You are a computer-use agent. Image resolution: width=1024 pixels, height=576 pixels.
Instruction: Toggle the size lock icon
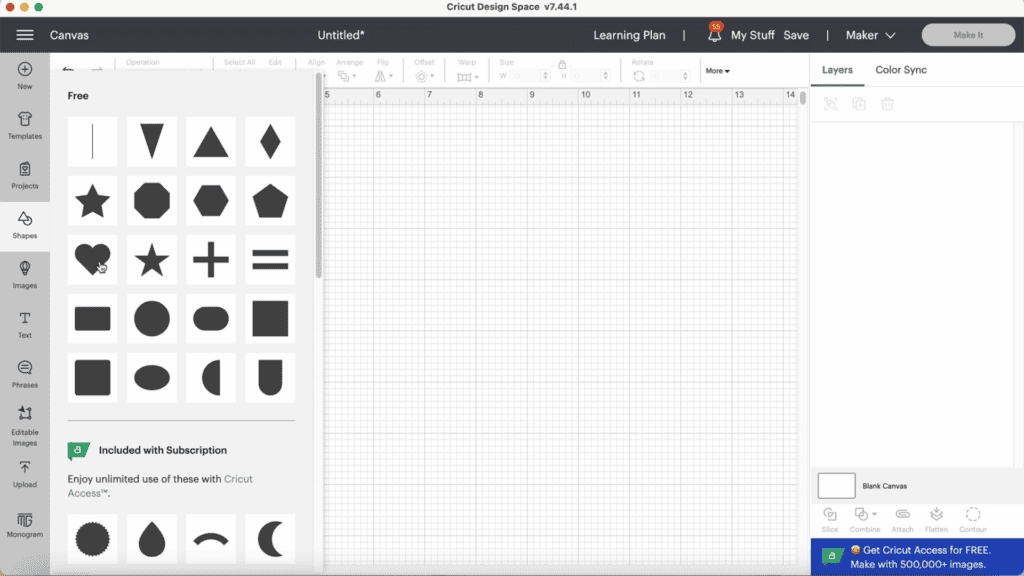562,64
